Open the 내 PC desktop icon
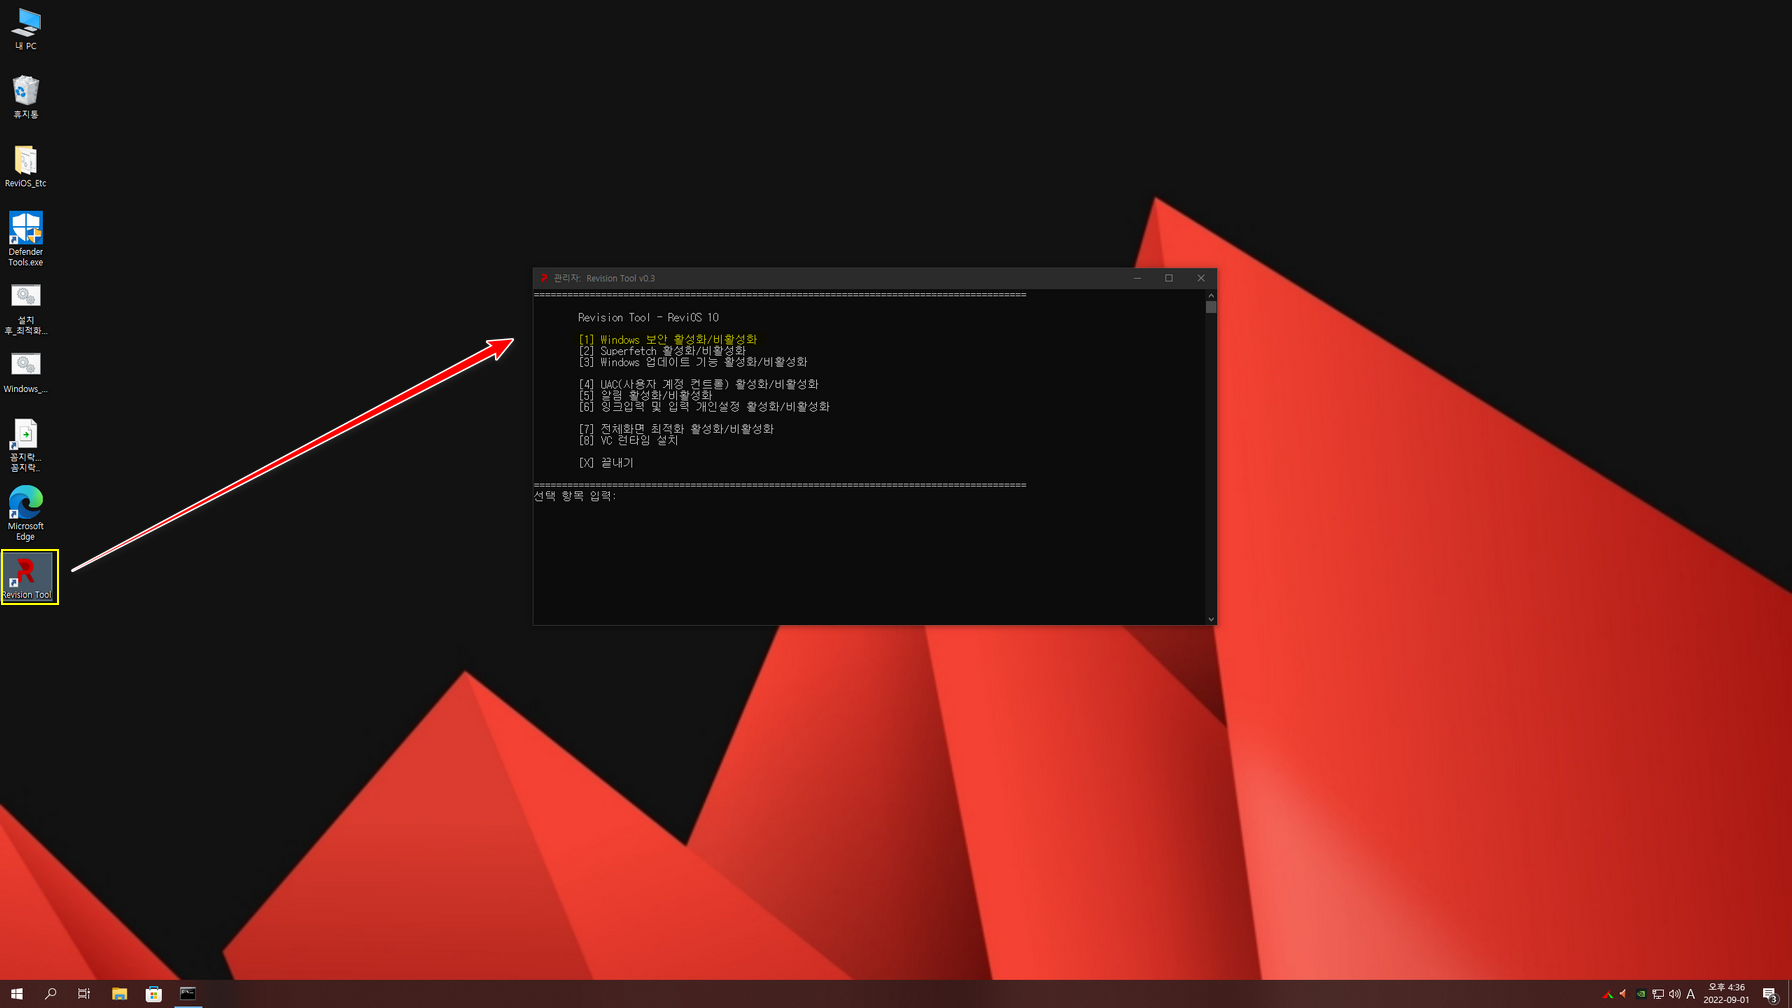Viewport: 1792px width, 1008px height. click(26, 29)
